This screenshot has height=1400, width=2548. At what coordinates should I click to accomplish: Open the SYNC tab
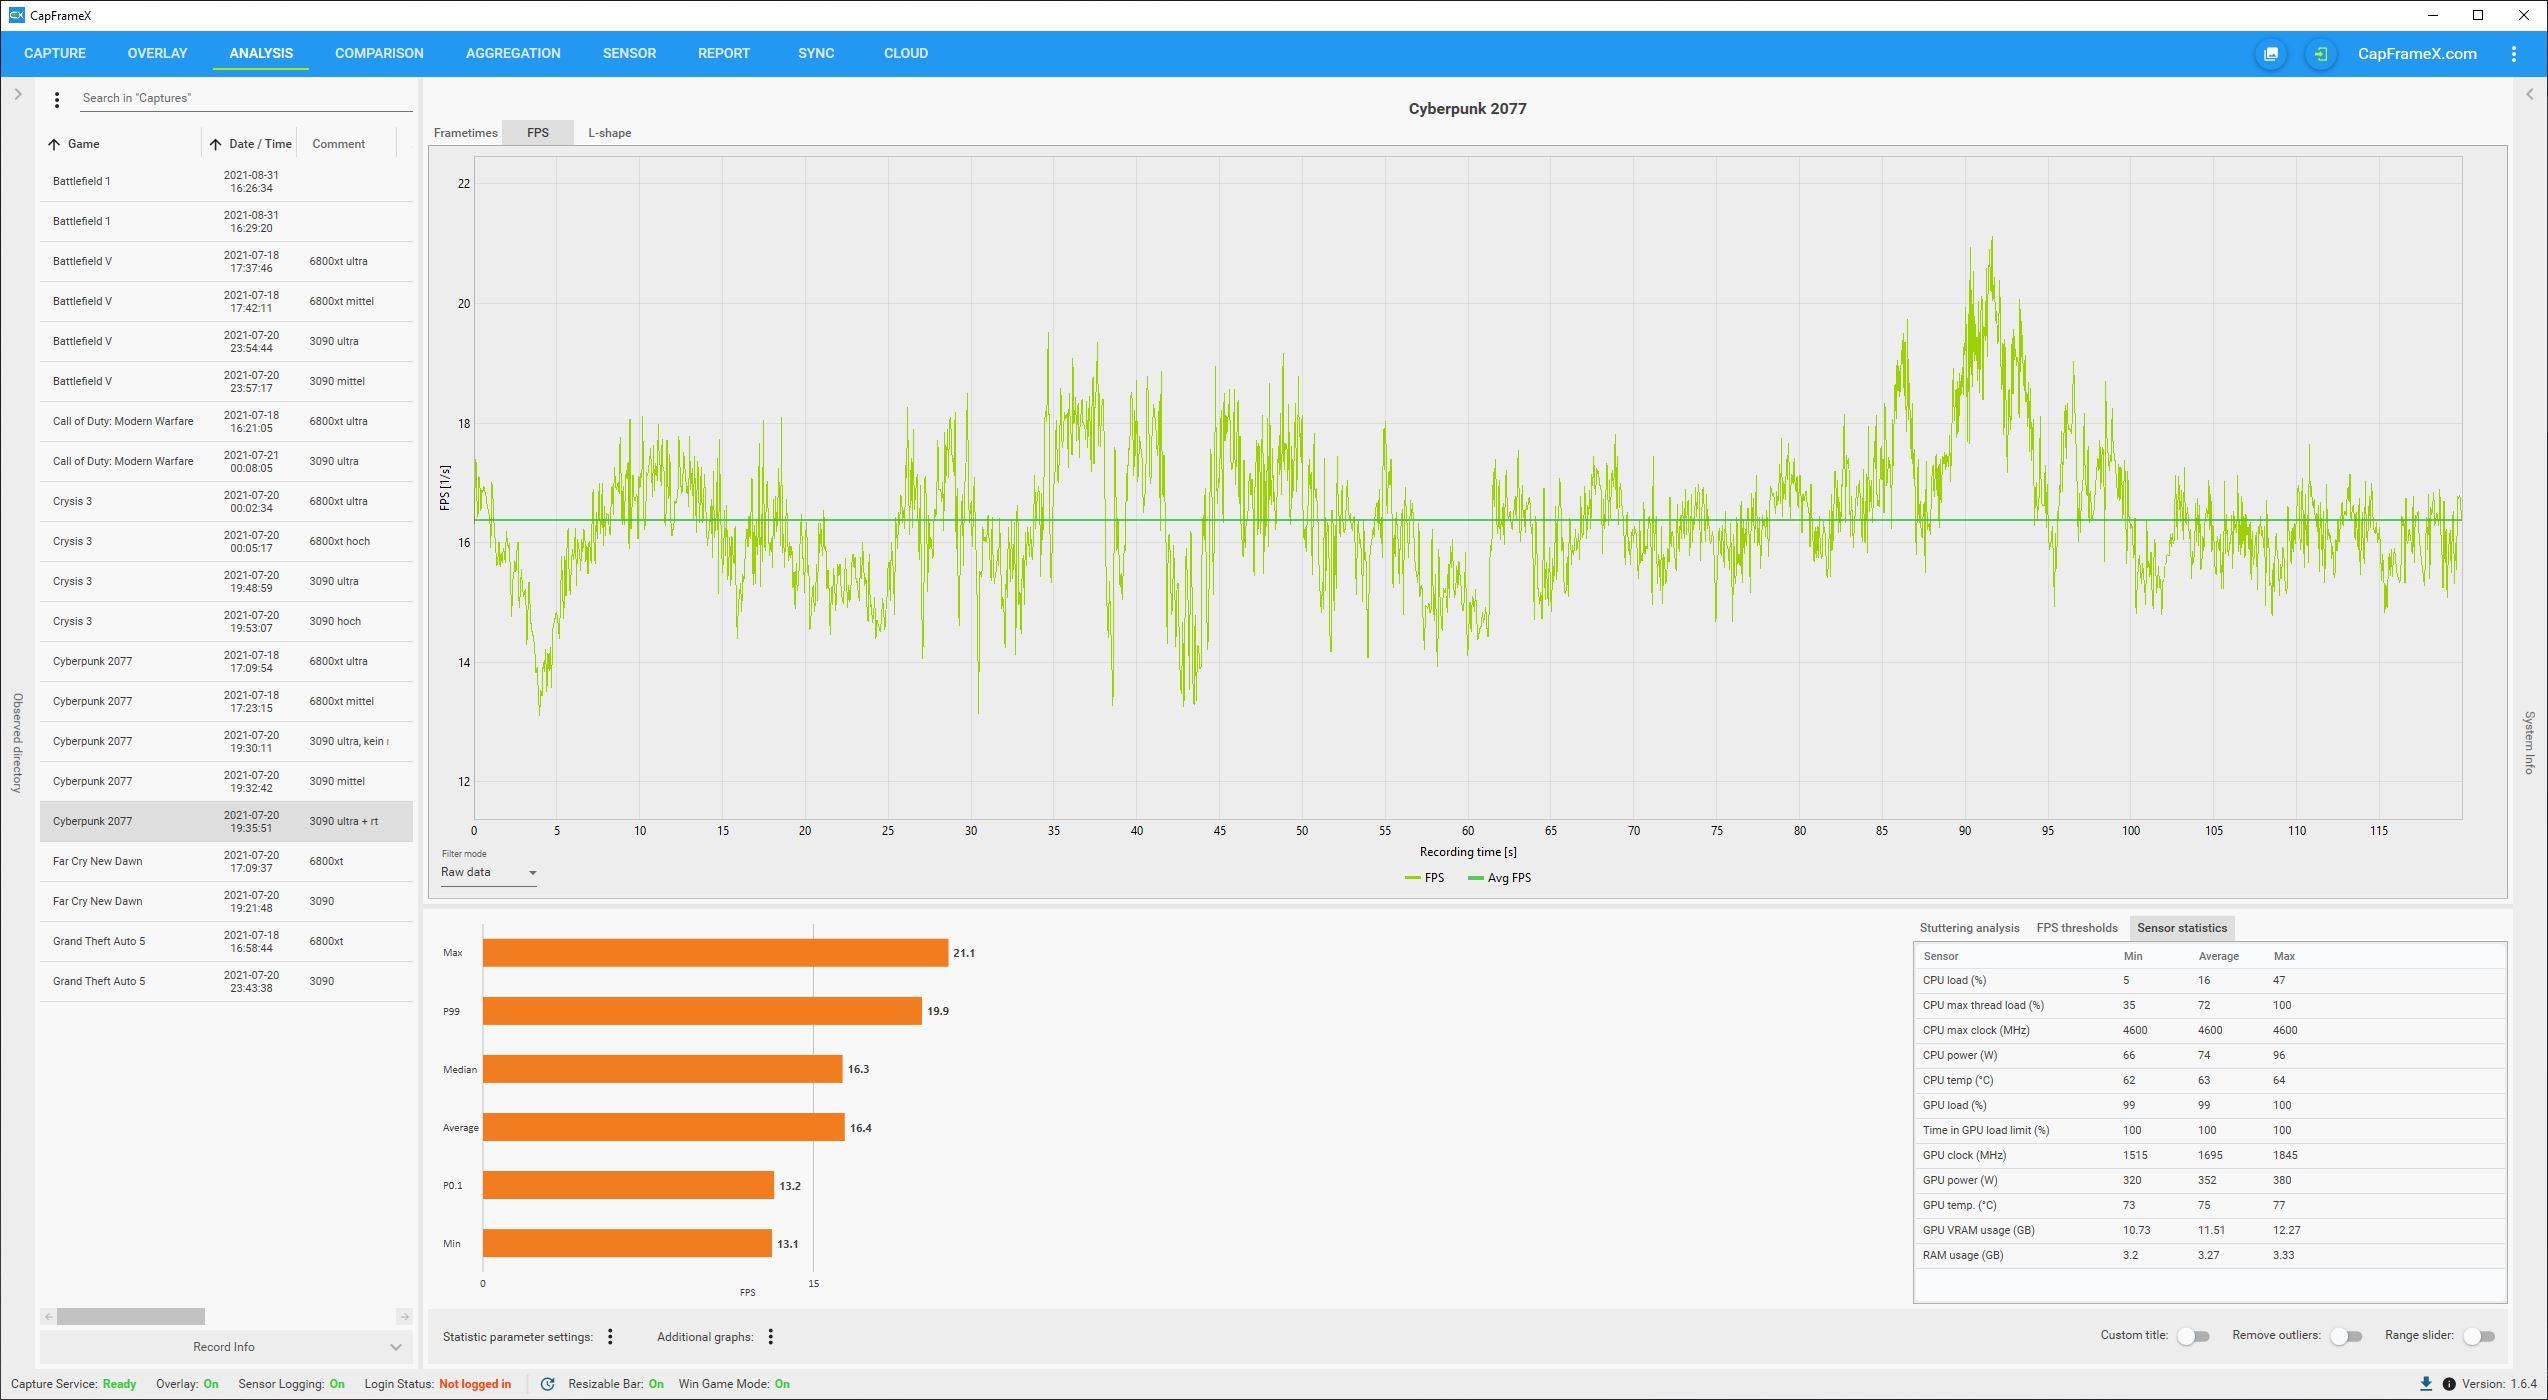[x=816, y=54]
